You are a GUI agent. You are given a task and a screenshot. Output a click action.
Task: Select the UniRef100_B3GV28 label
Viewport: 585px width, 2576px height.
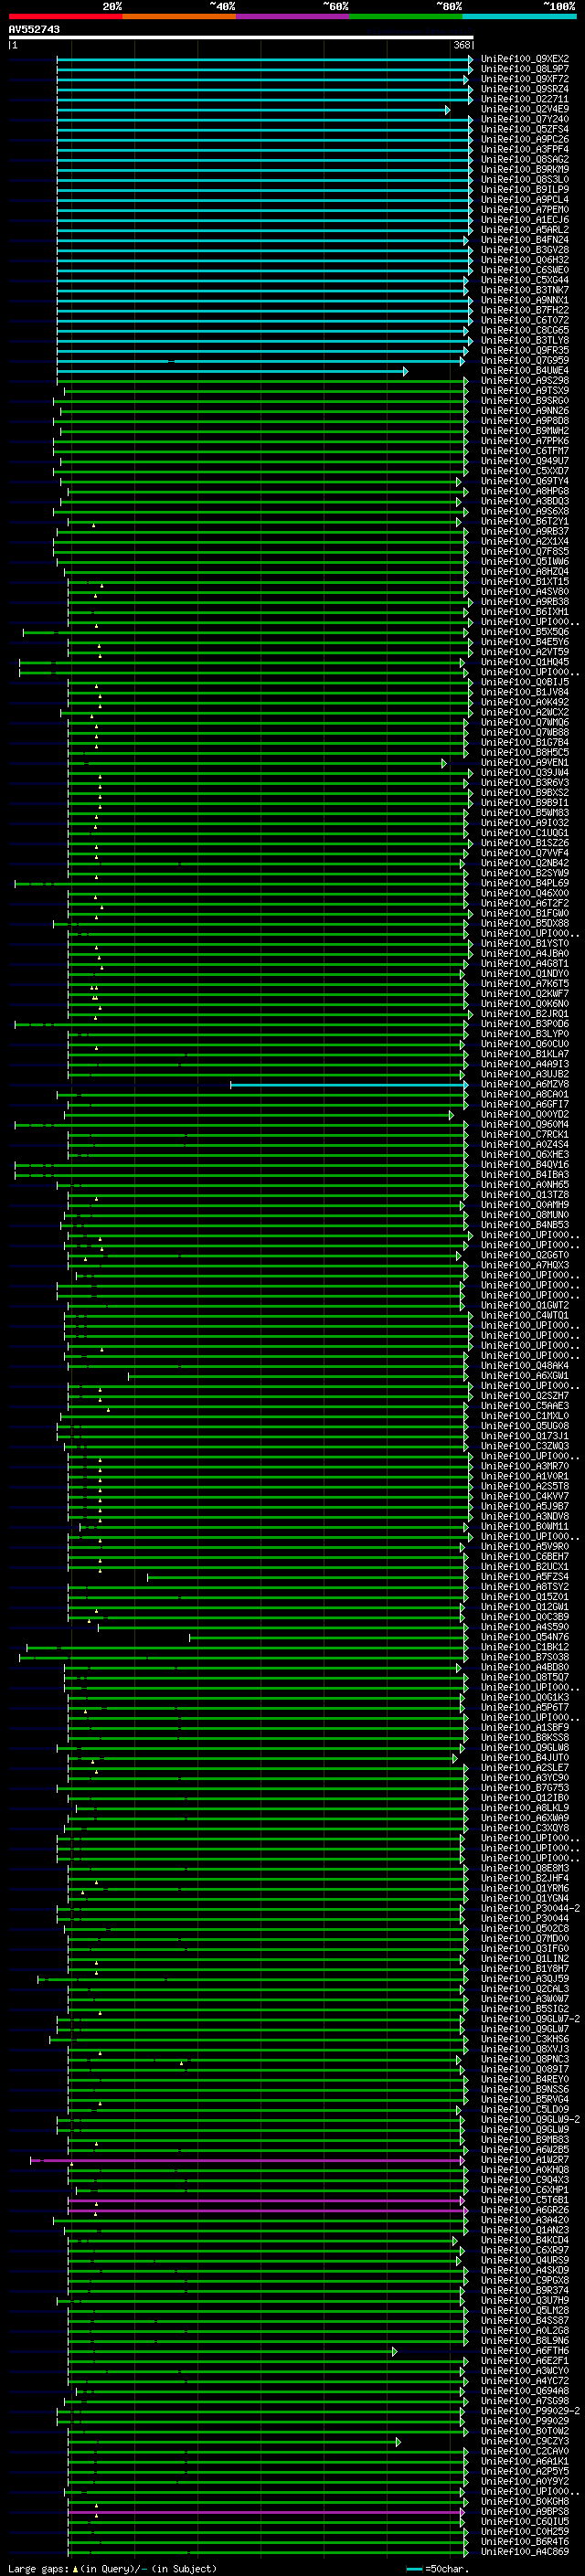coord(525,250)
